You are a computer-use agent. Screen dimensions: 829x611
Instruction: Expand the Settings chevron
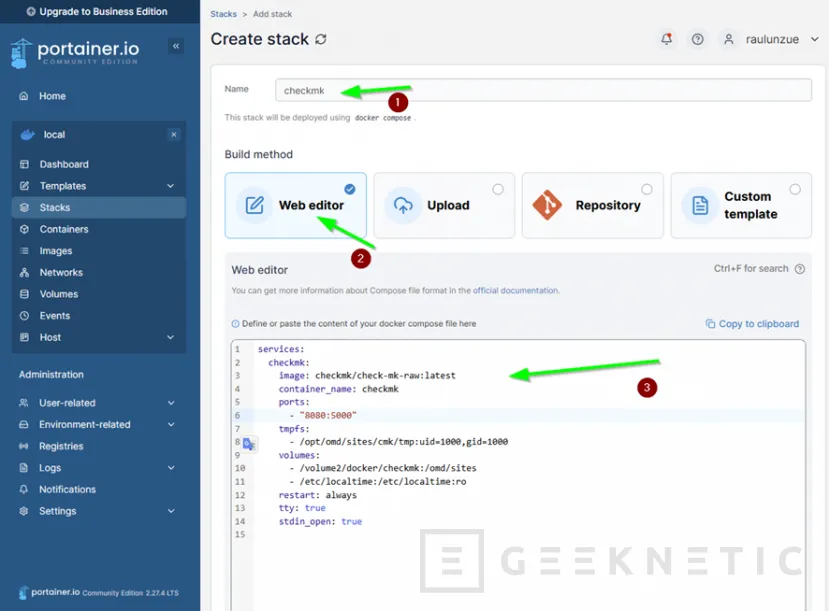171,511
